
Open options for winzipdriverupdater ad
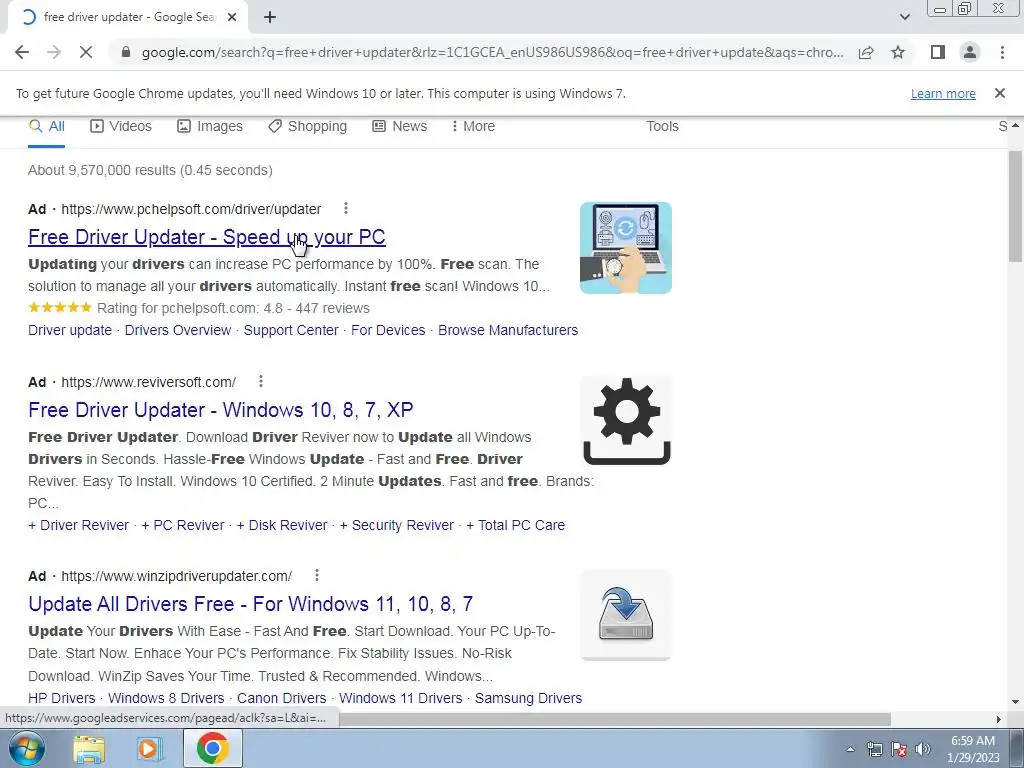317,575
